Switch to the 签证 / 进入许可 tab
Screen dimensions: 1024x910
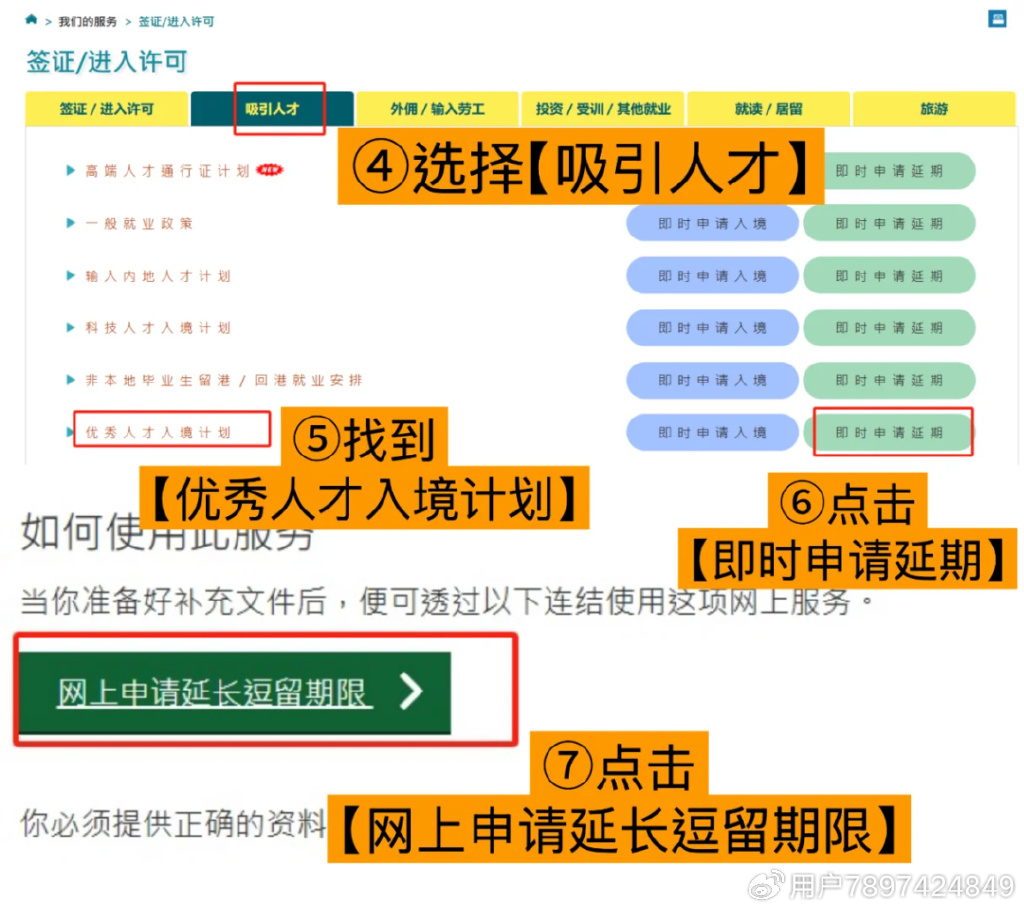106,108
